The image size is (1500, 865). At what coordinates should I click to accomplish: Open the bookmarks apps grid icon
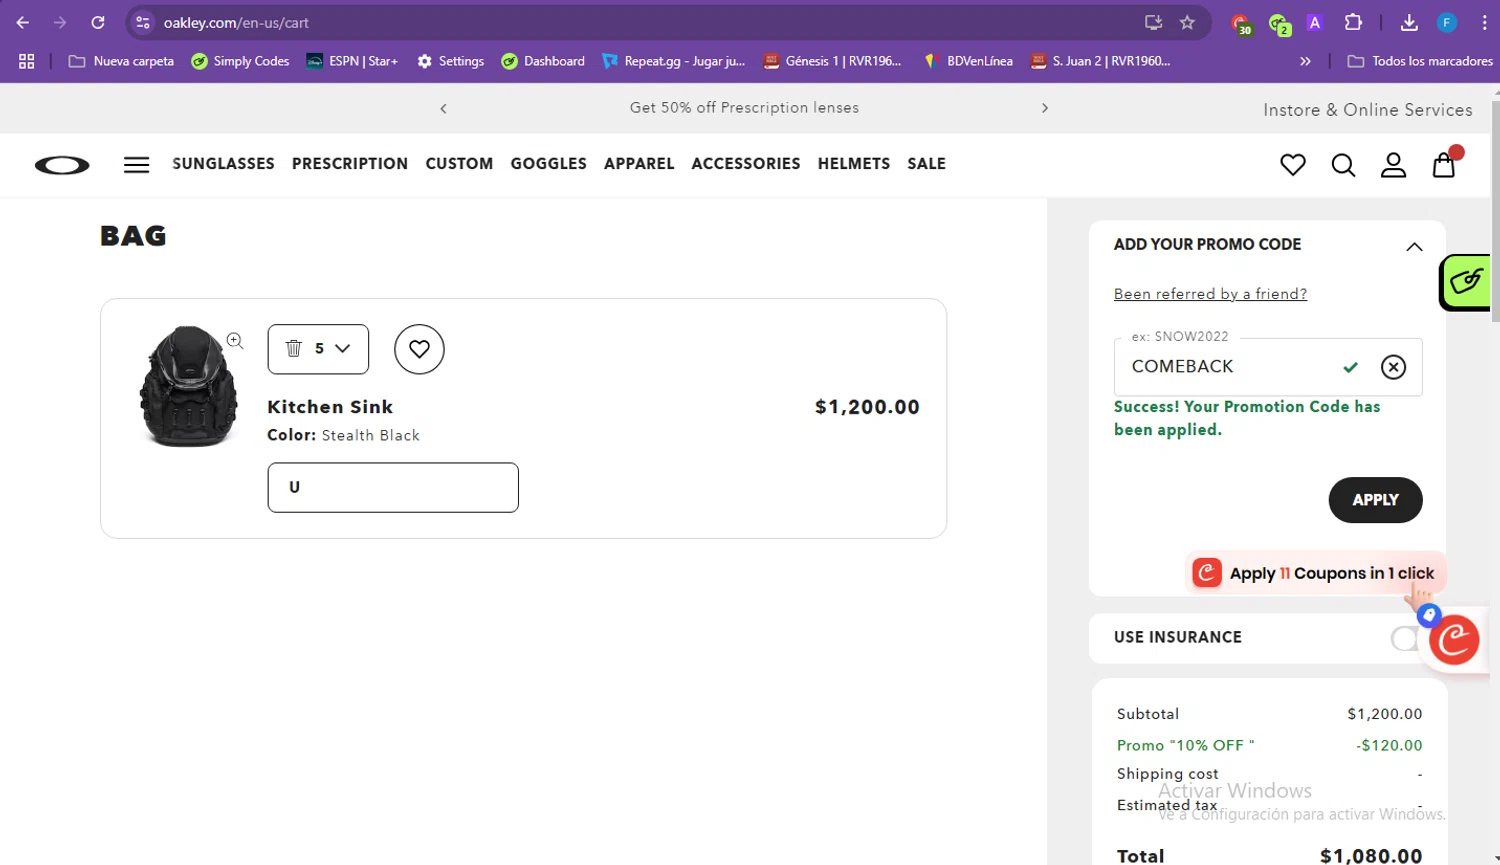click(27, 61)
